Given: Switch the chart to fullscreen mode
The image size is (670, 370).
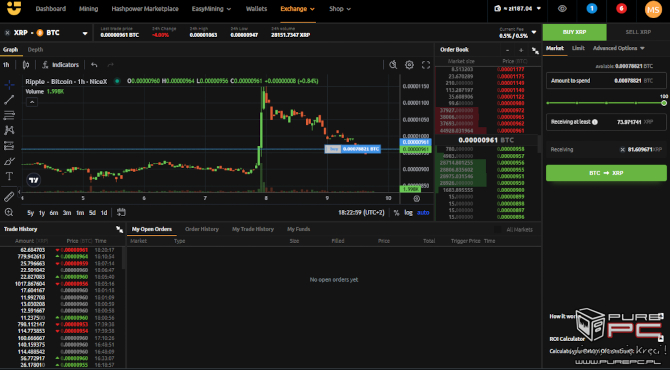Looking at the screenshot, I should [x=426, y=65].
